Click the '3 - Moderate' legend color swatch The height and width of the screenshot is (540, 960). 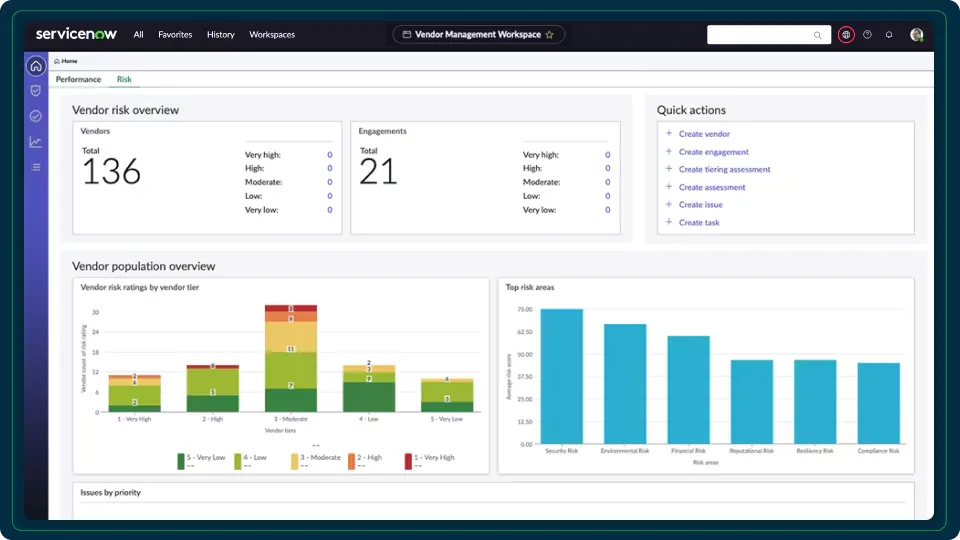295,461
